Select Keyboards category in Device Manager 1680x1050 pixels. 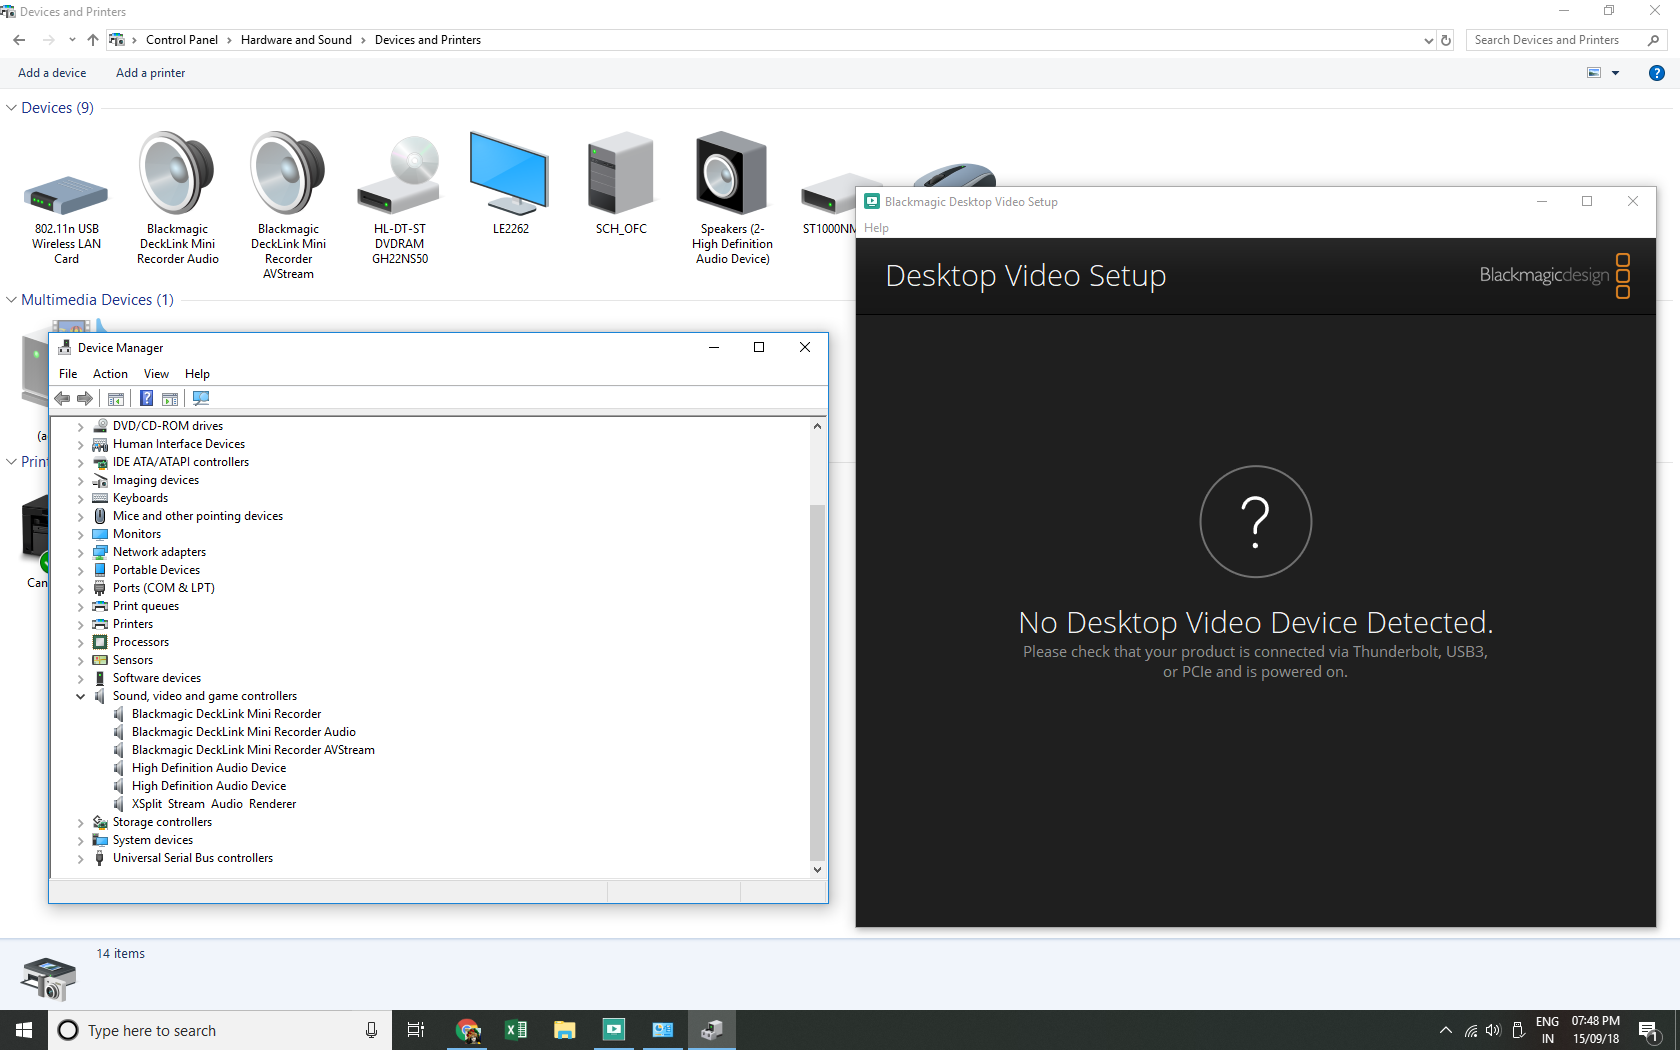140,498
